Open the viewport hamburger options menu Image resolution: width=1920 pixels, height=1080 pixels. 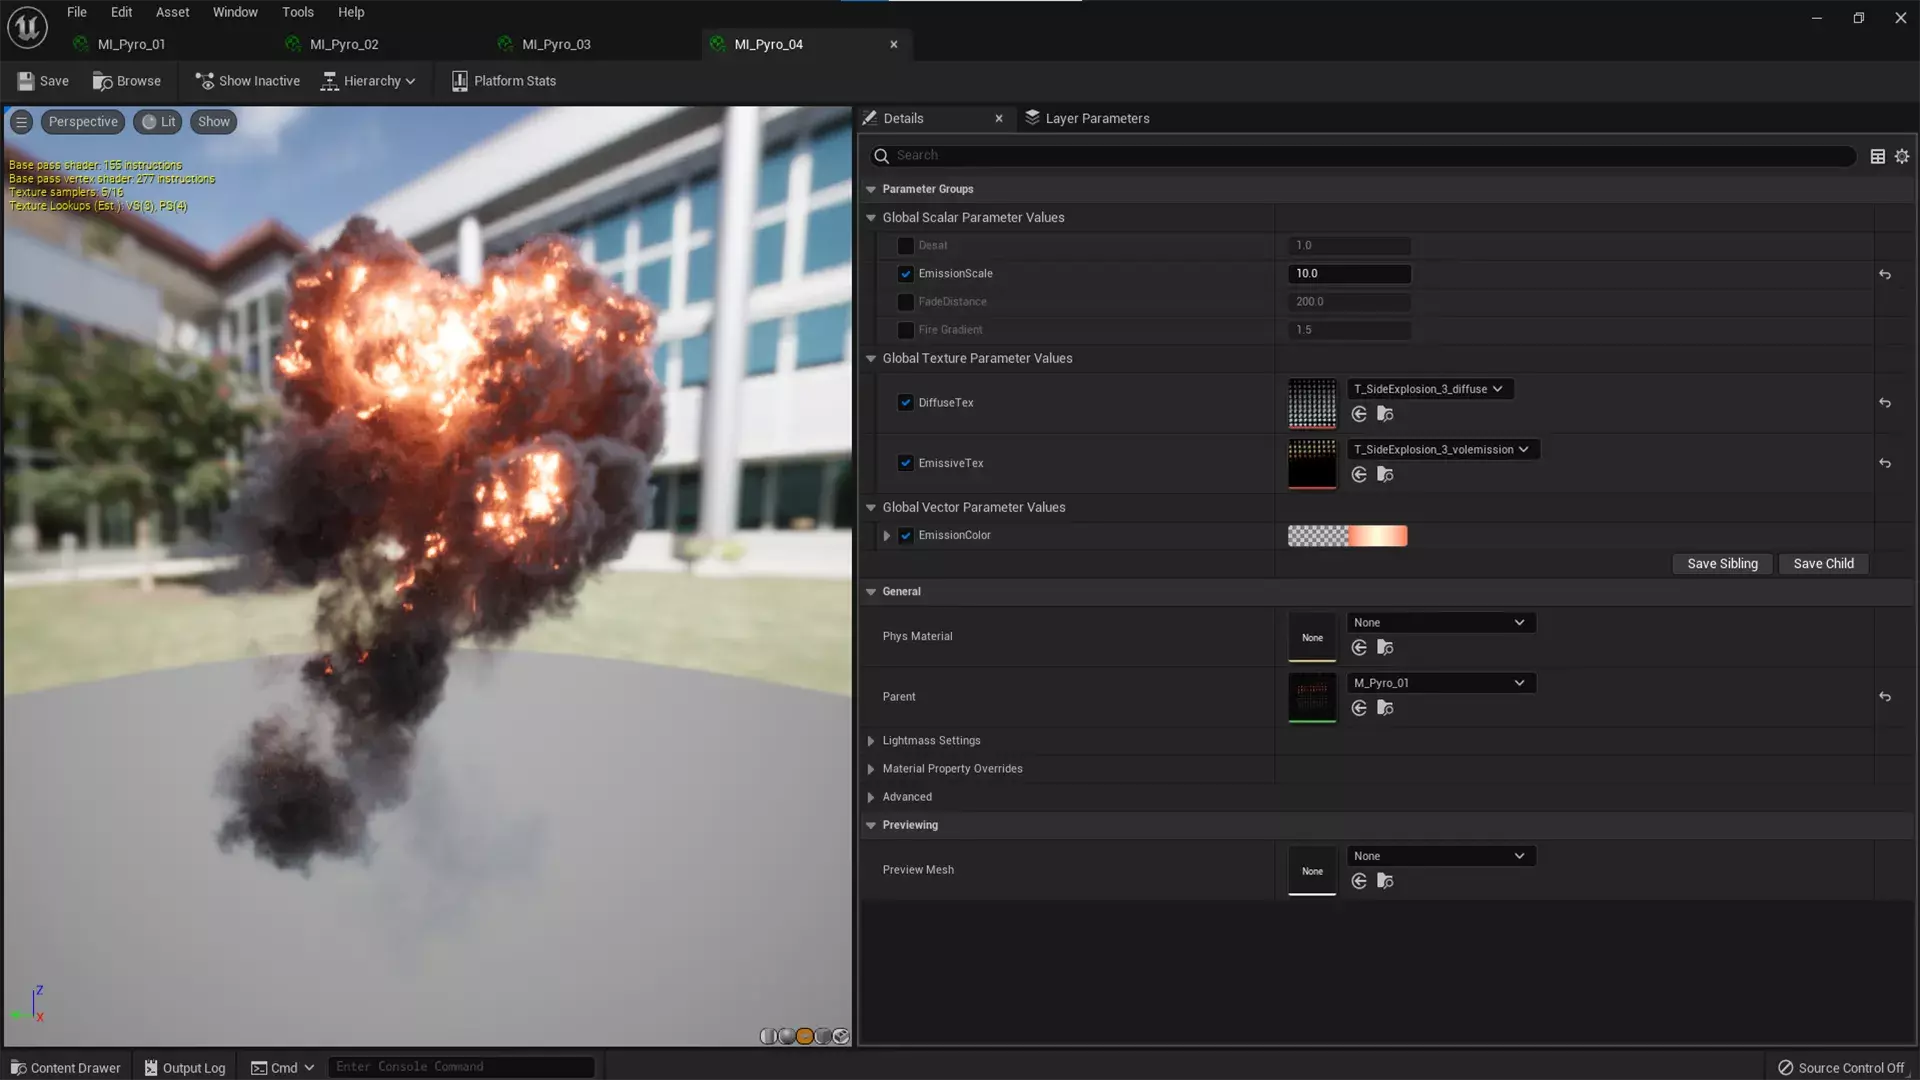tap(21, 122)
